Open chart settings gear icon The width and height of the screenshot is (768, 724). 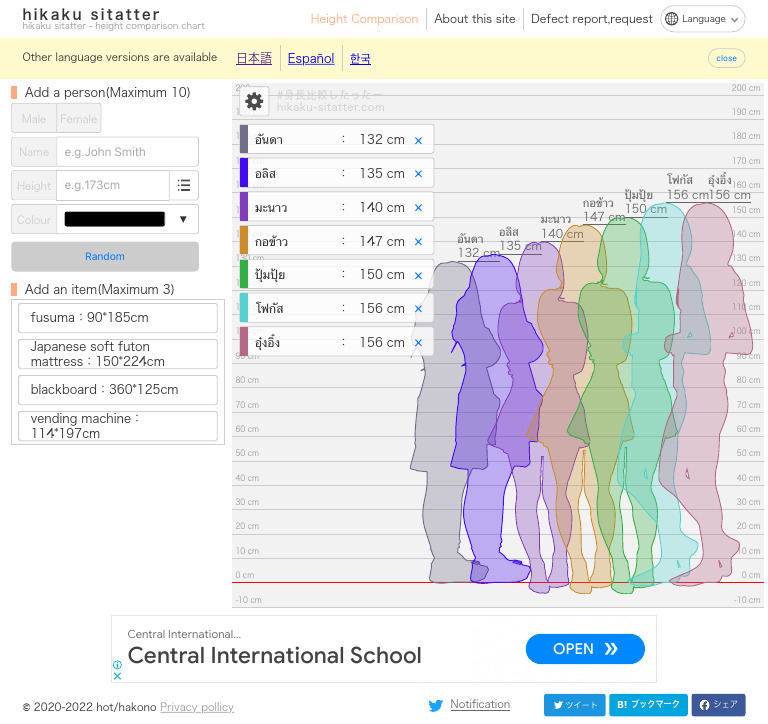tap(254, 101)
